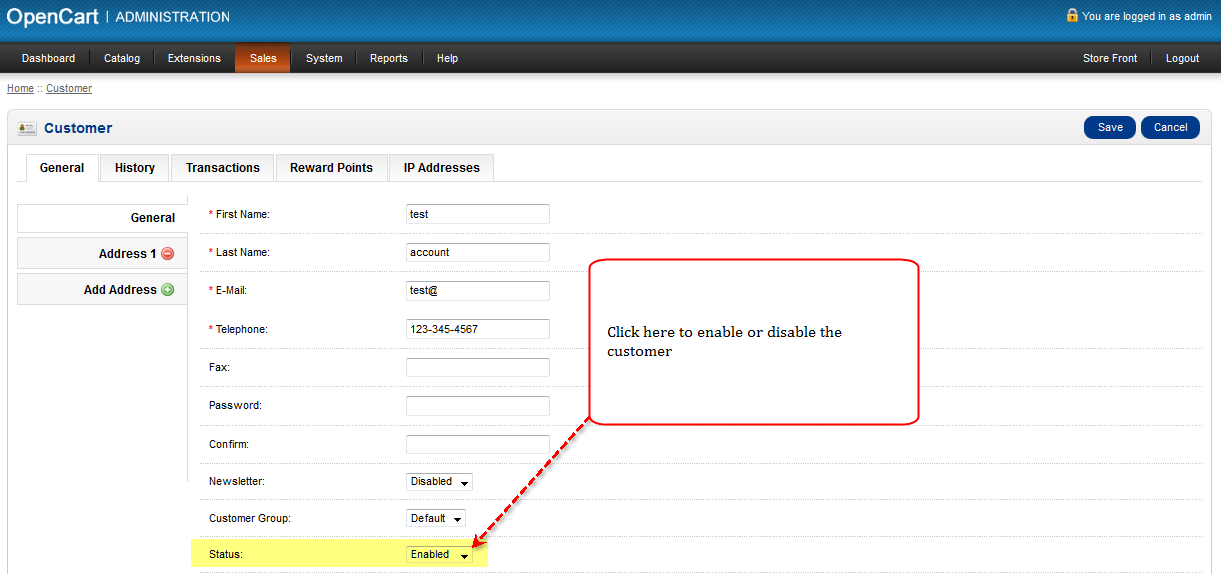
Task: Click the Customer page heading text
Action: click(78, 128)
